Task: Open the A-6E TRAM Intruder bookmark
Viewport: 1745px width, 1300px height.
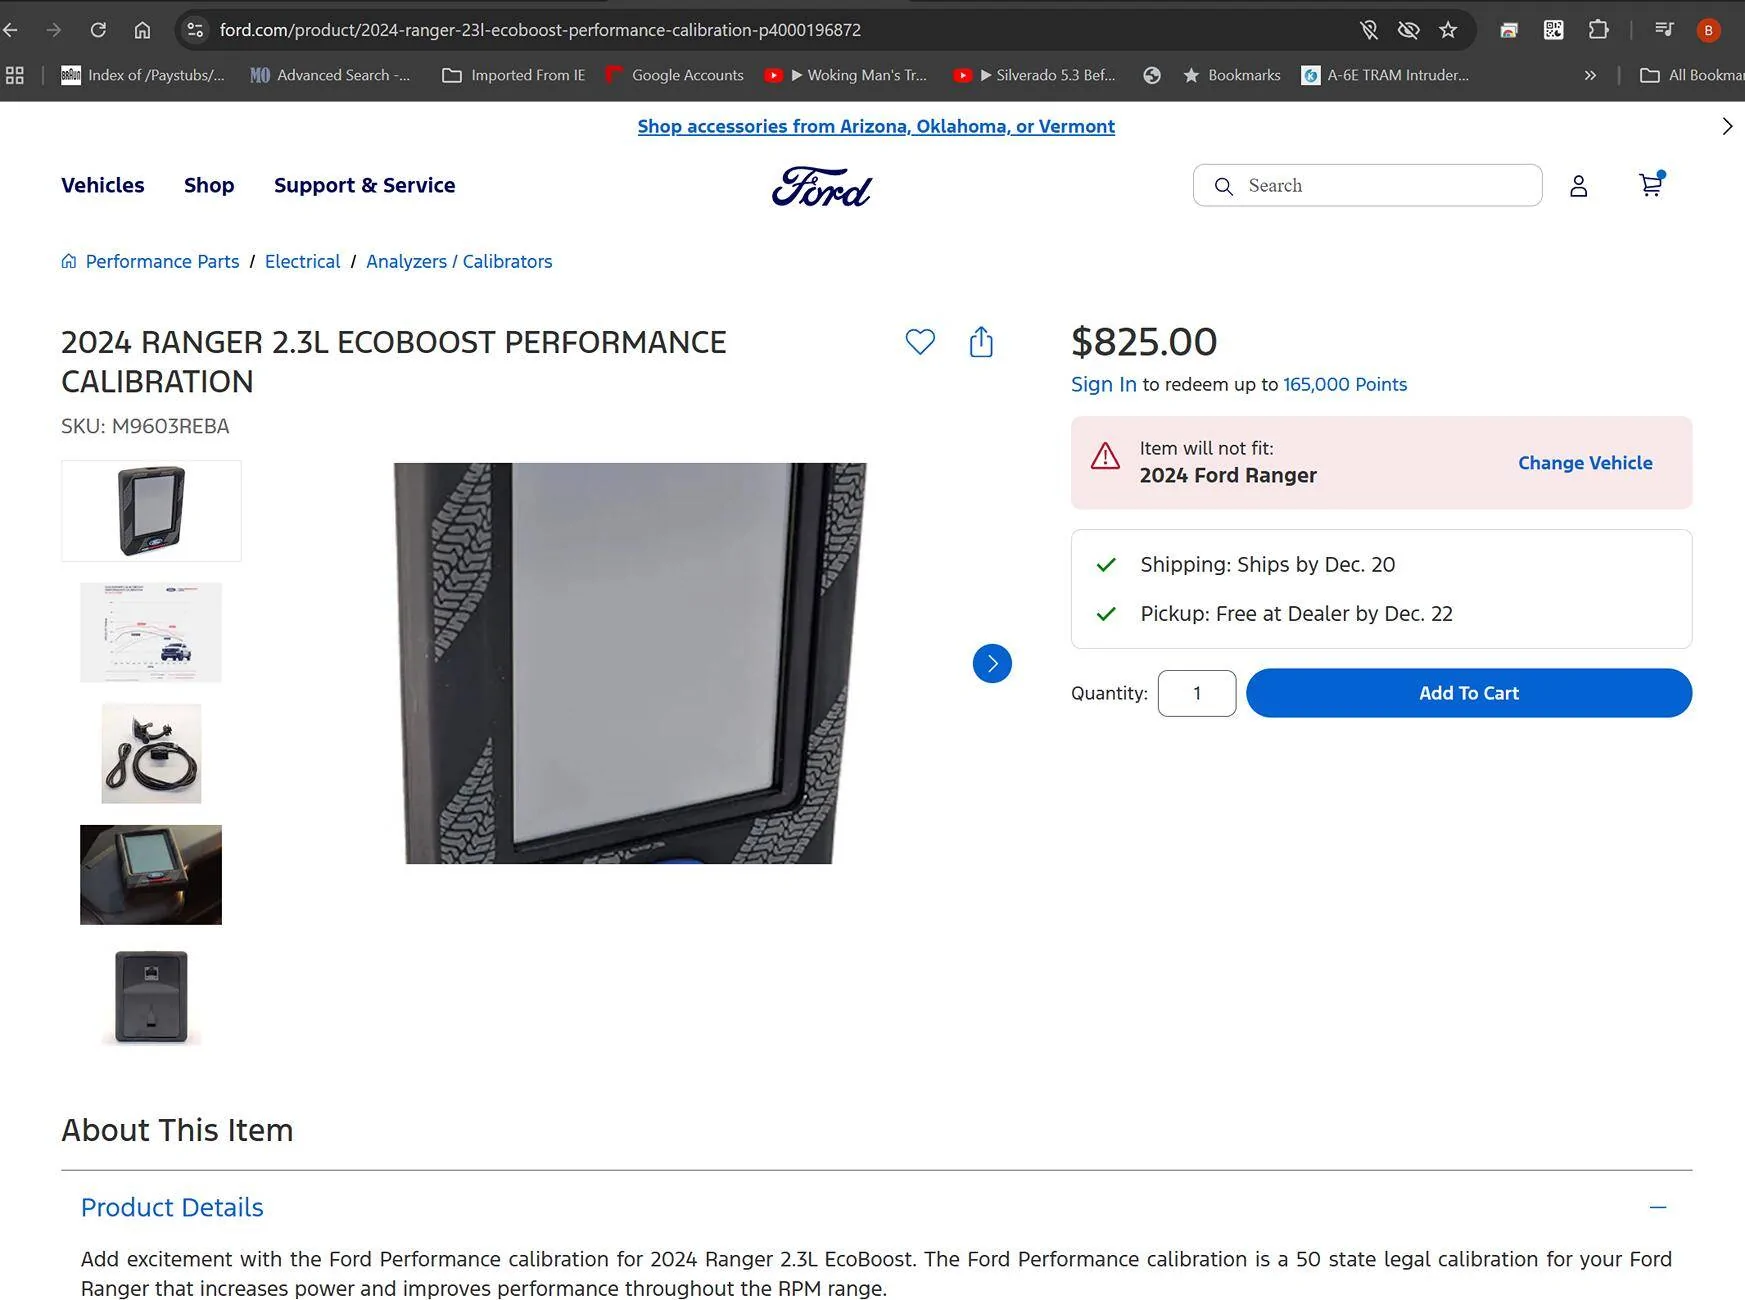Action: (1385, 75)
